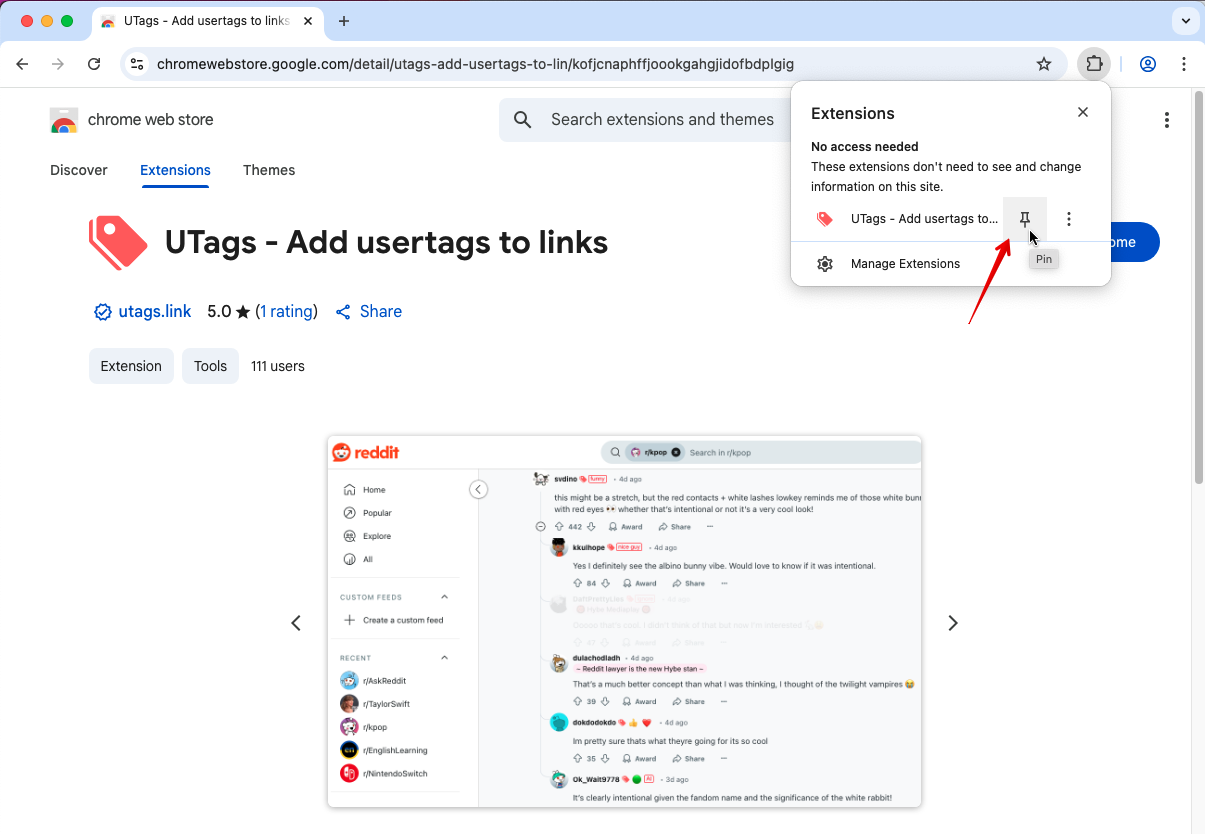Show next screenshot in carousel
Viewport: 1205px width, 834px height.
[x=952, y=623]
